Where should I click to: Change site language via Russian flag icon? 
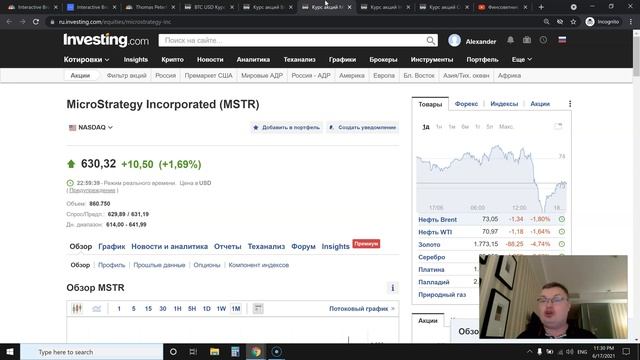[562, 40]
